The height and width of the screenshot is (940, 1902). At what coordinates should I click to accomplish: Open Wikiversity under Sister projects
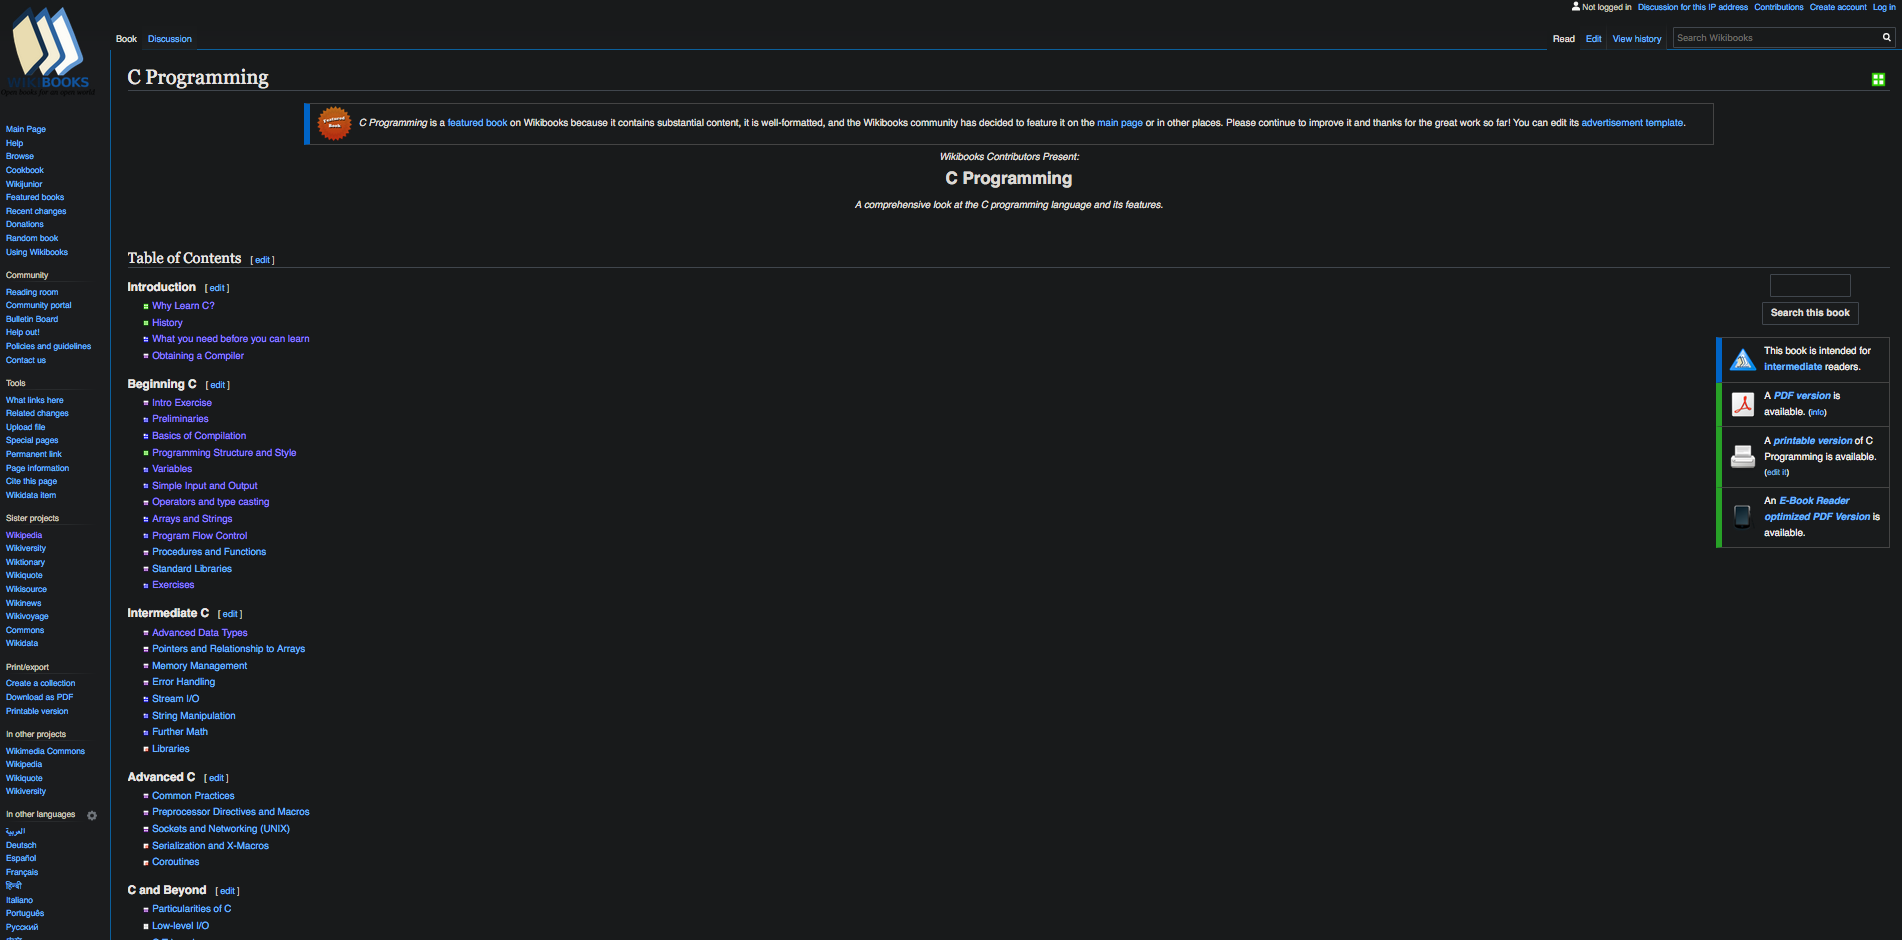pos(26,549)
